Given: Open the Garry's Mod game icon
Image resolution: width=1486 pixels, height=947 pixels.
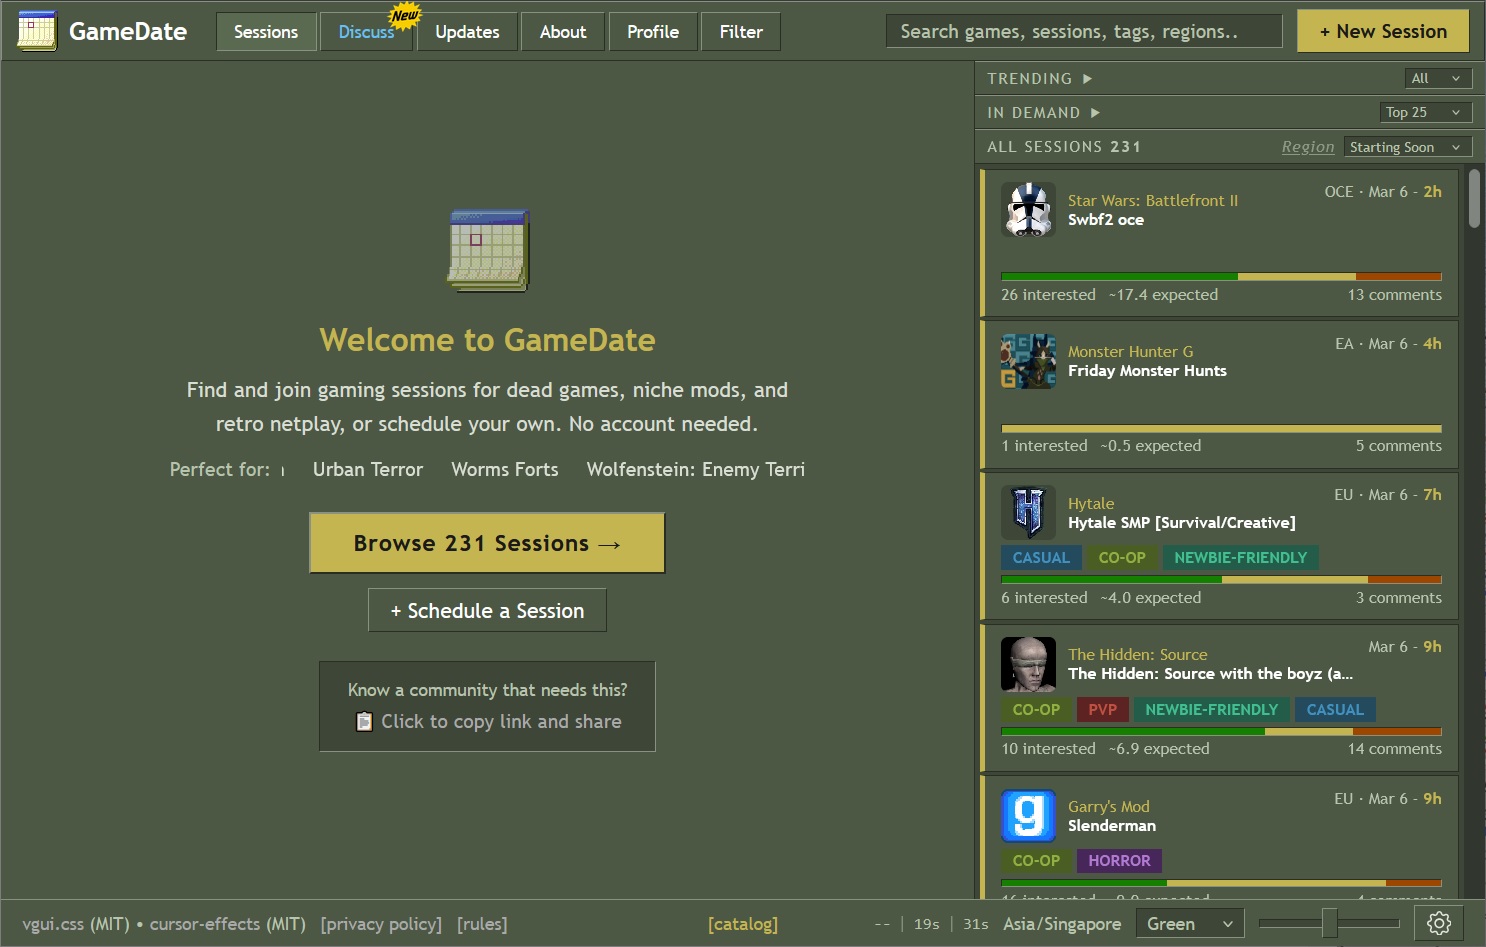Looking at the screenshot, I should 1028,815.
